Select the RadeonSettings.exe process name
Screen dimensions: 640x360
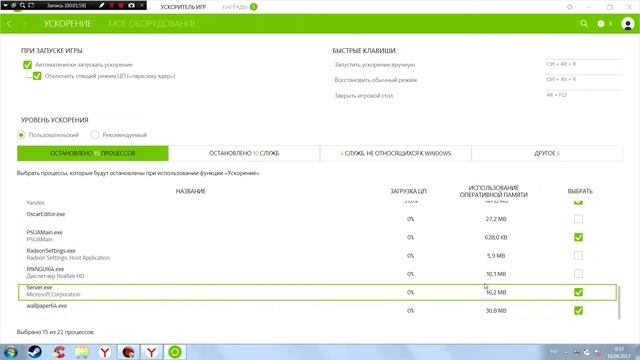[51, 251]
